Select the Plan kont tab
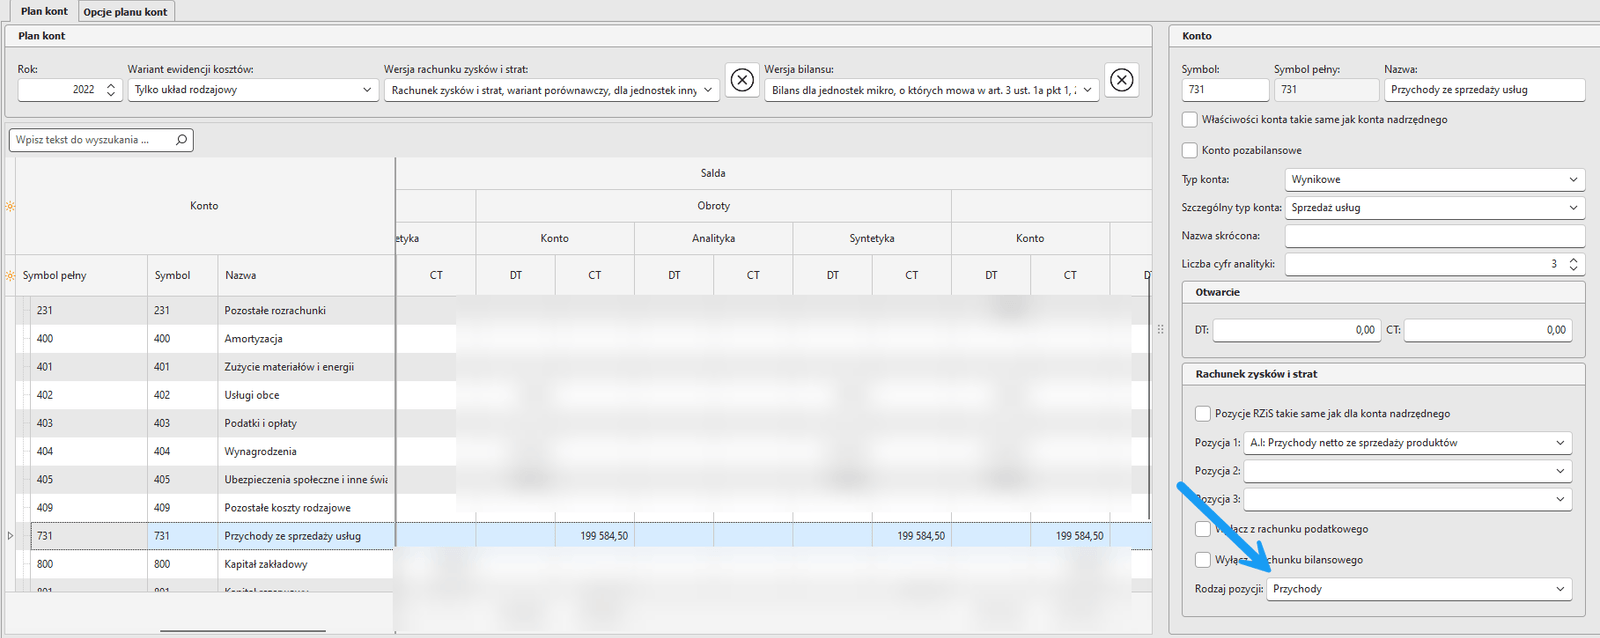Image resolution: width=1600 pixels, height=638 pixels. [x=44, y=12]
